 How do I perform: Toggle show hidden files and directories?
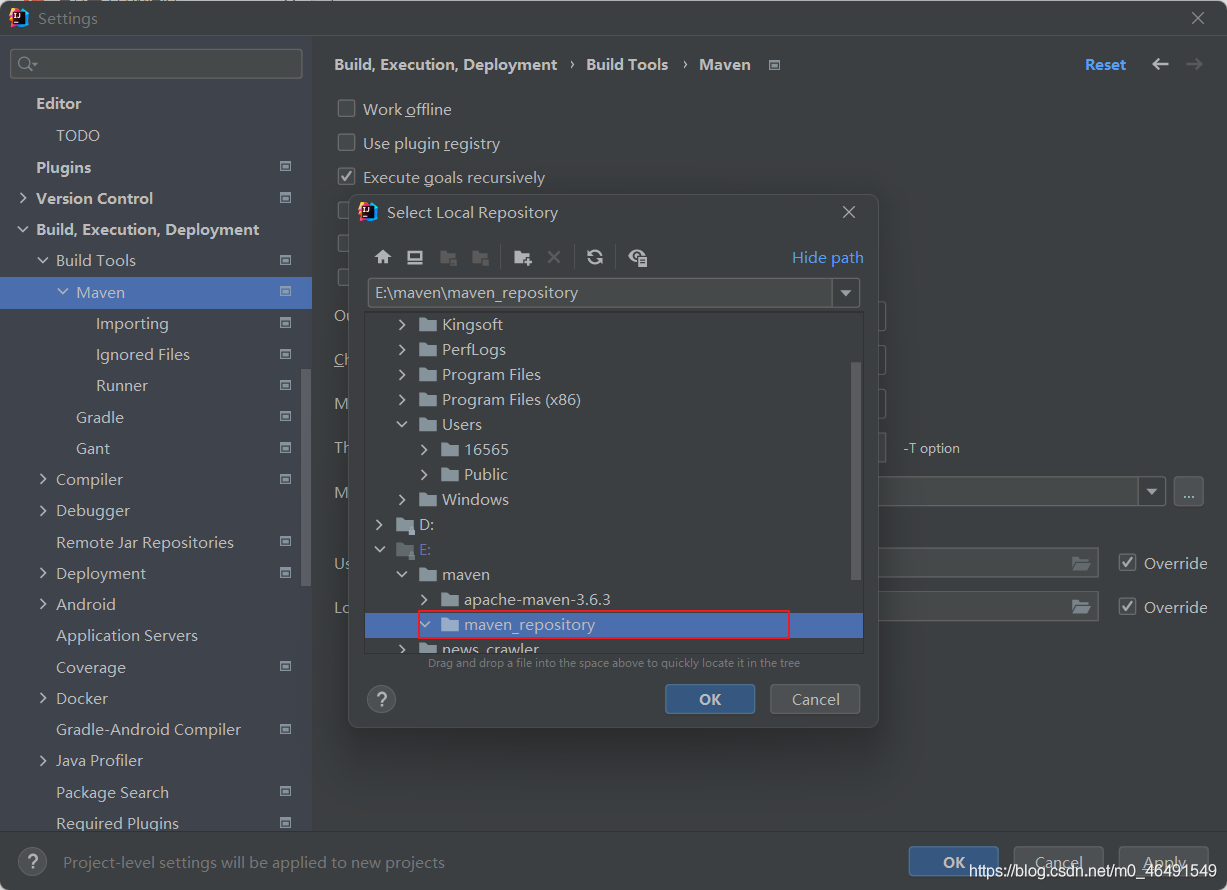coord(638,257)
